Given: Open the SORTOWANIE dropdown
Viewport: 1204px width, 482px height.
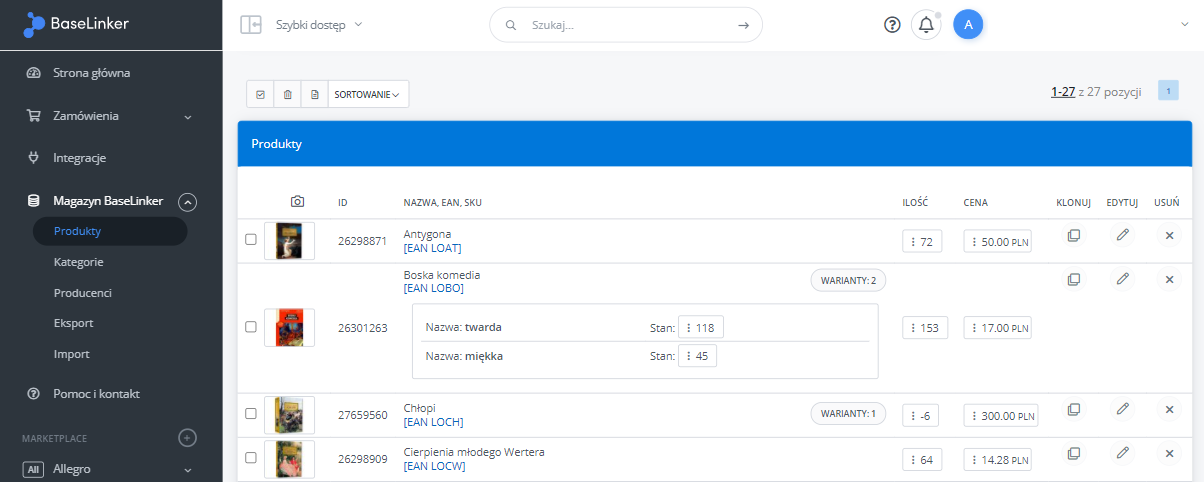Looking at the screenshot, I should point(367,95).
